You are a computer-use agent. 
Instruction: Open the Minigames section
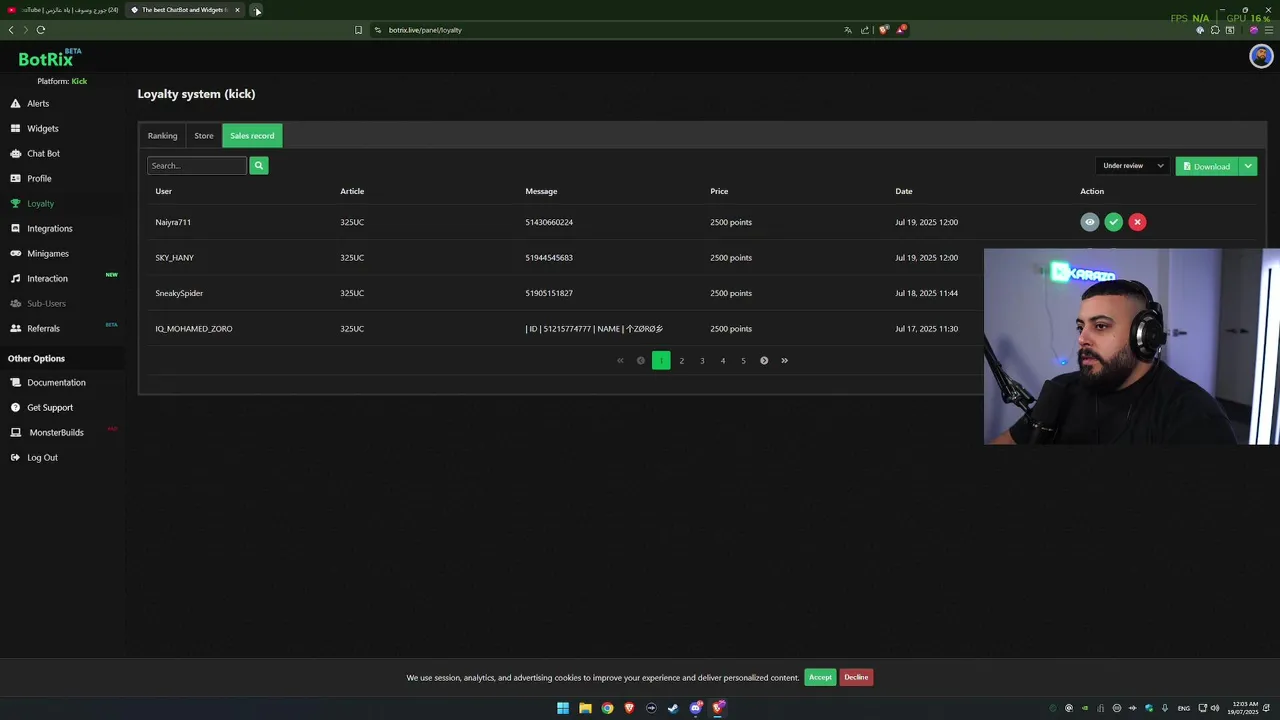47,253
